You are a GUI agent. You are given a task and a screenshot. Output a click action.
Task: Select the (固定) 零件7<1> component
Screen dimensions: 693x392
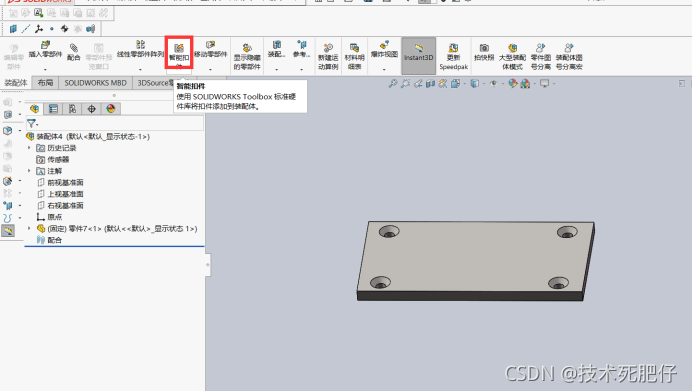point(117,228)
